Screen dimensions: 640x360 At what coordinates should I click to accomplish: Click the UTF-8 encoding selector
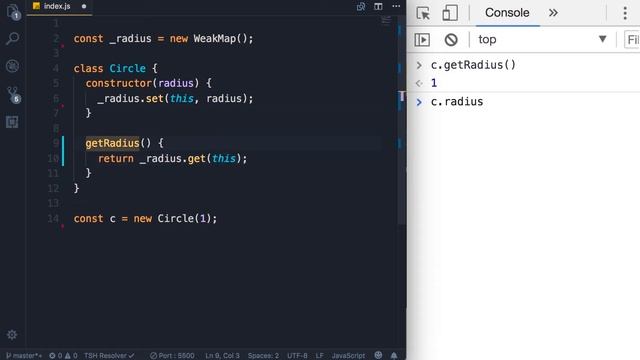tap(297, 356)
